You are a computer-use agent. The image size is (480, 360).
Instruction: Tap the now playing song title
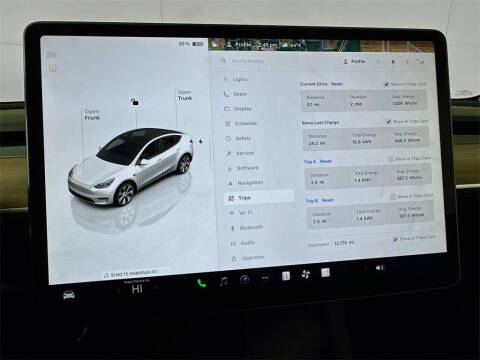click(134, 273)
